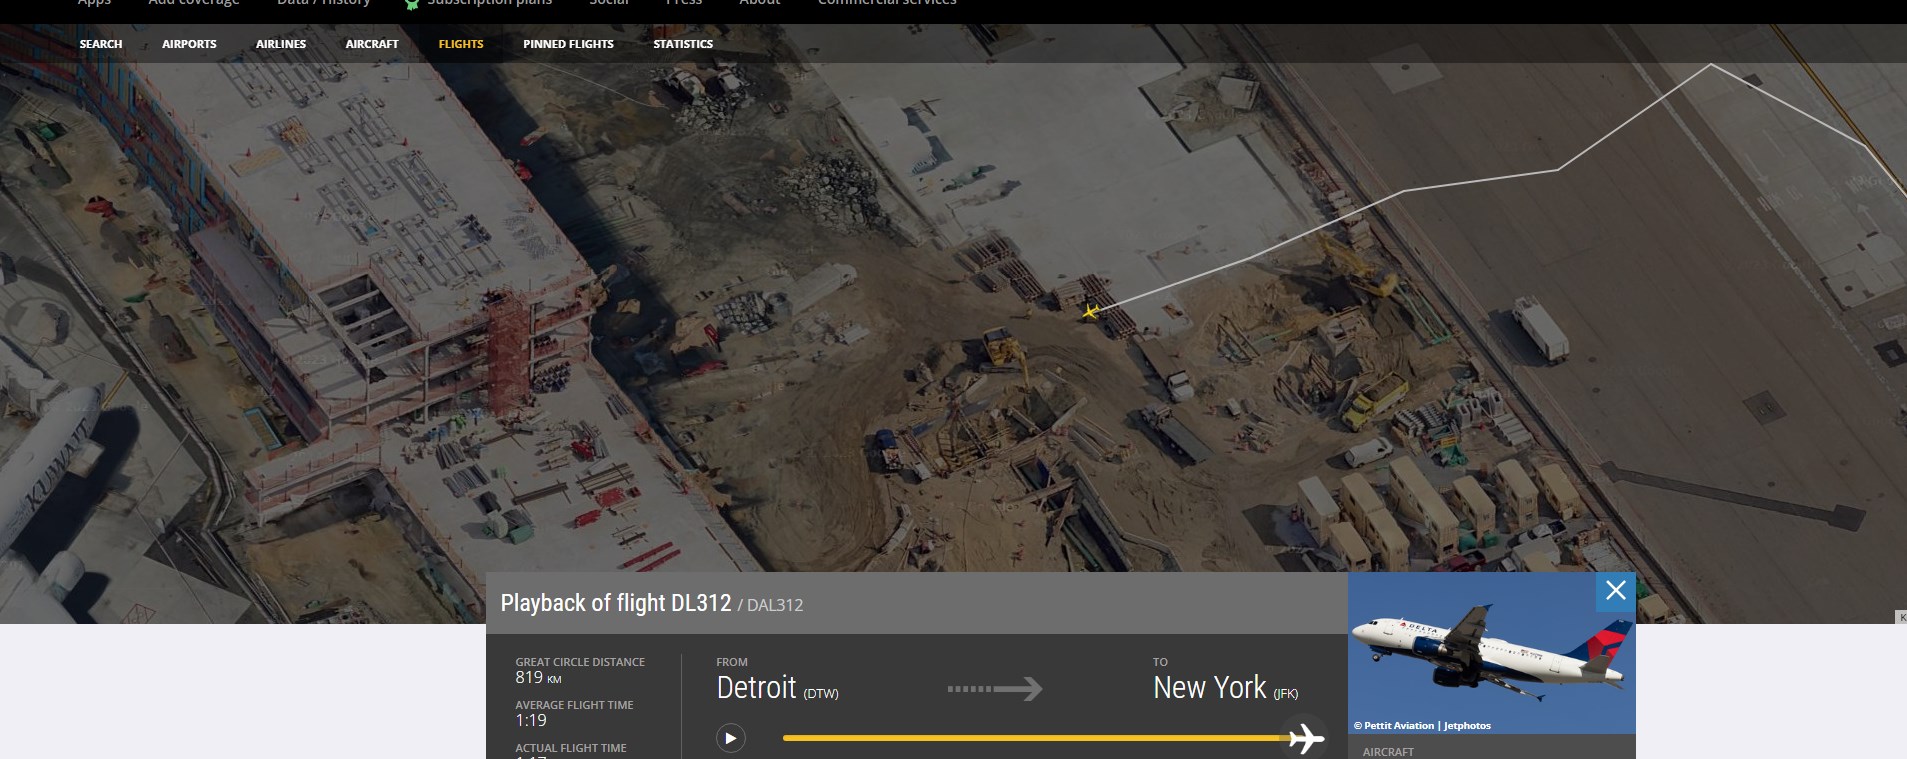Close the DL312 playback panel
The image size is (1907, 759).
[x=1615, y=591]
